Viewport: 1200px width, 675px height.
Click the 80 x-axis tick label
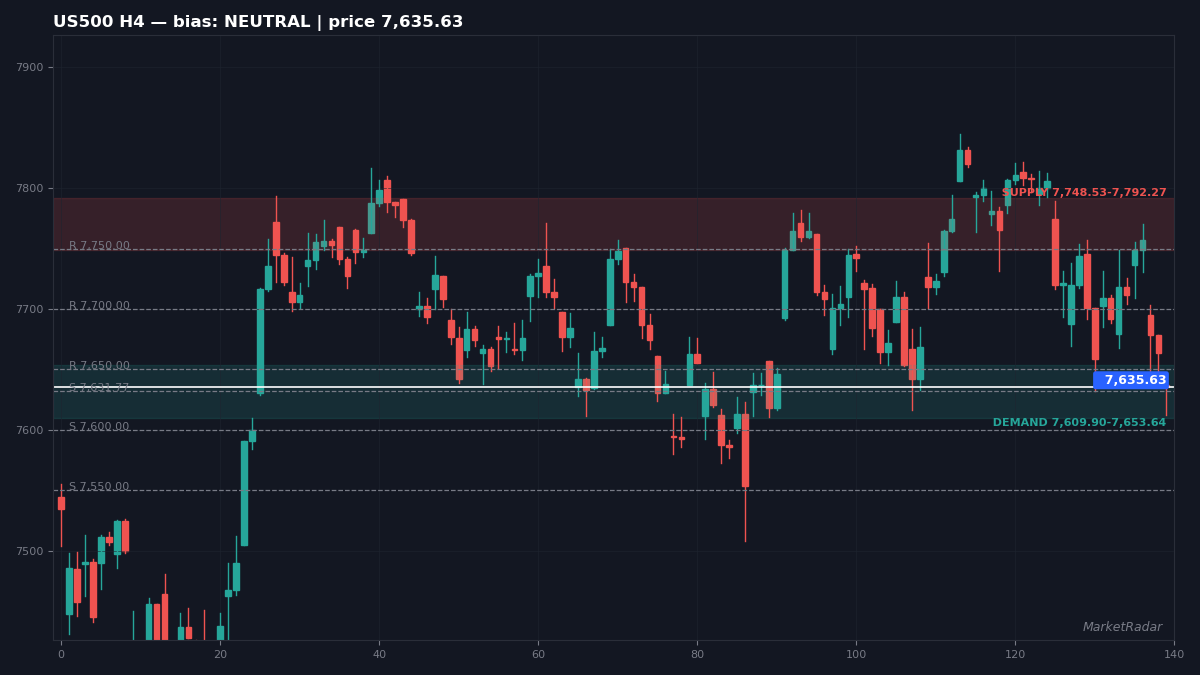point(697,655)
